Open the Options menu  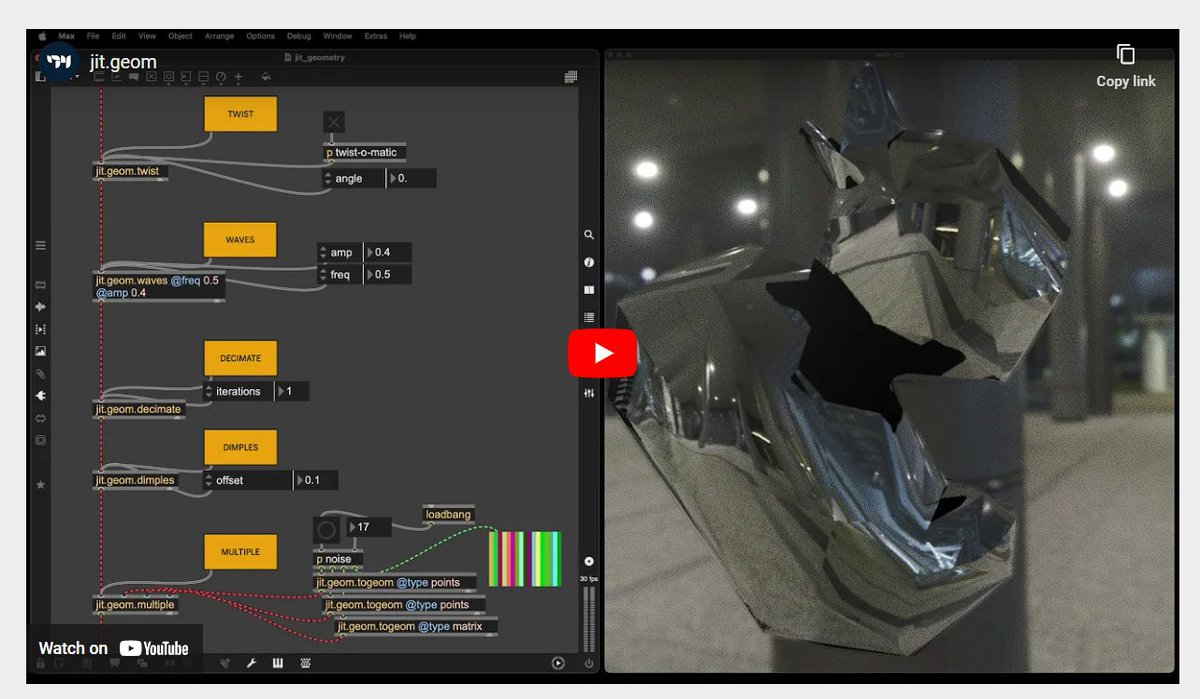(x=260, y=36)
